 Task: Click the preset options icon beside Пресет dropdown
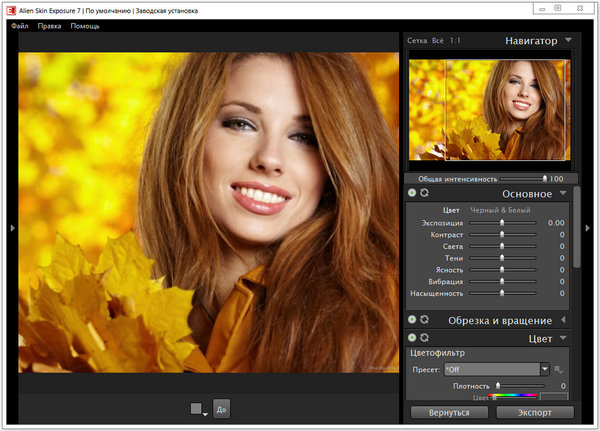559,370
